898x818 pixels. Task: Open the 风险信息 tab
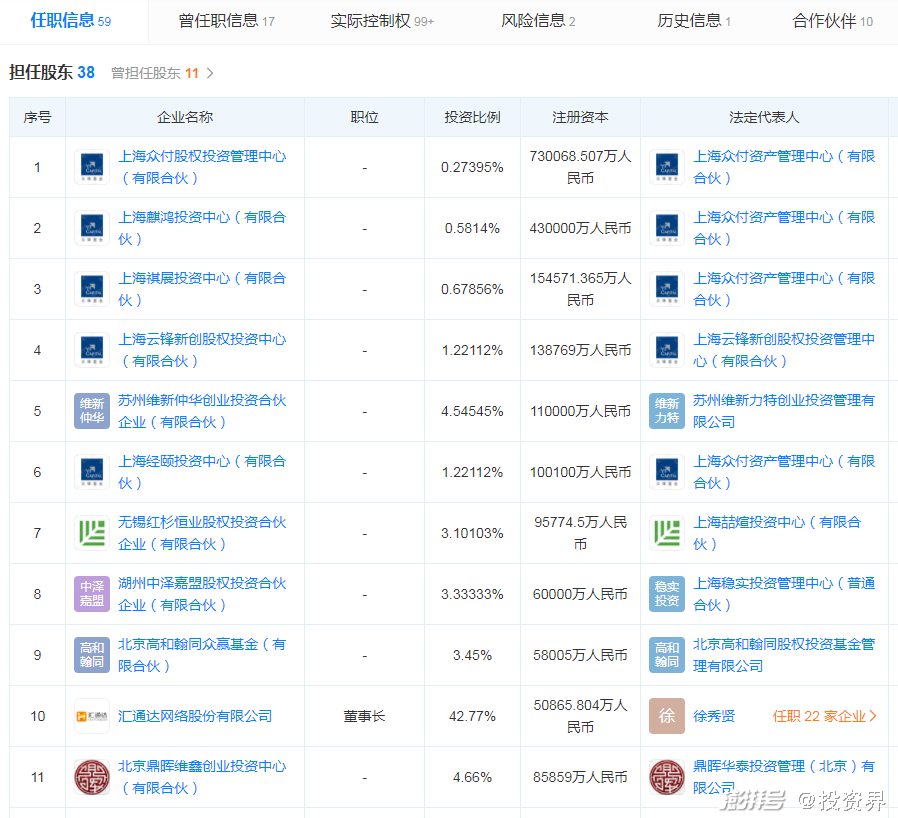pos(538,21)
